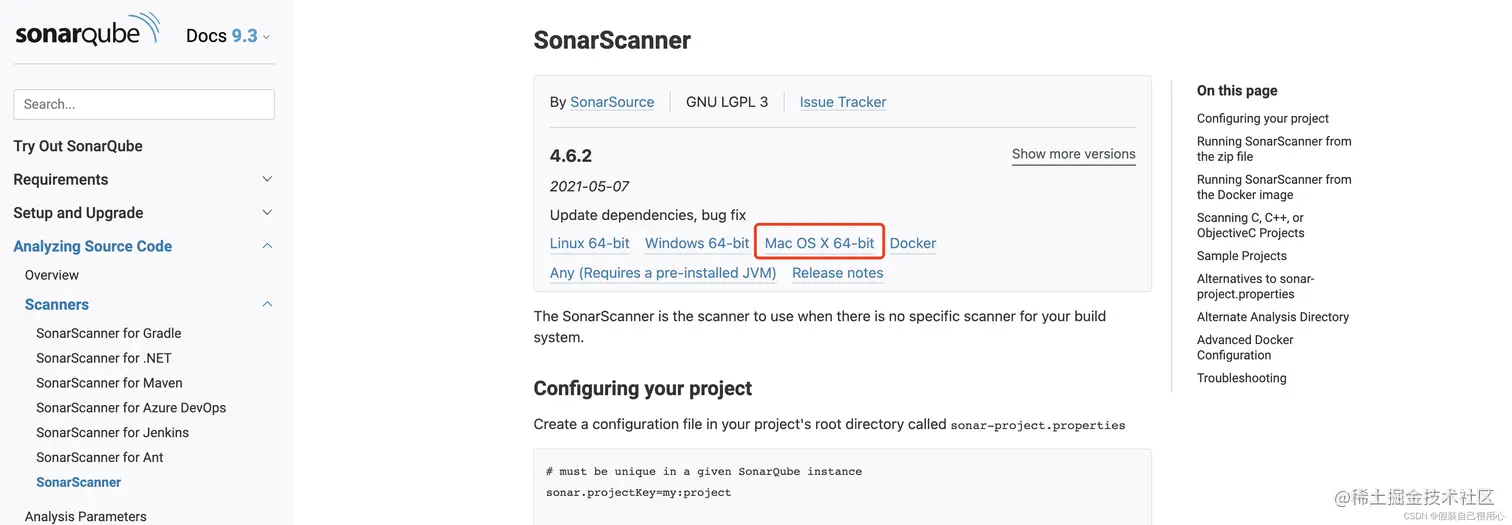Open Try Out SonarQube page
Viewport: 1512px width, 525px height.
(x=78, y=146)
